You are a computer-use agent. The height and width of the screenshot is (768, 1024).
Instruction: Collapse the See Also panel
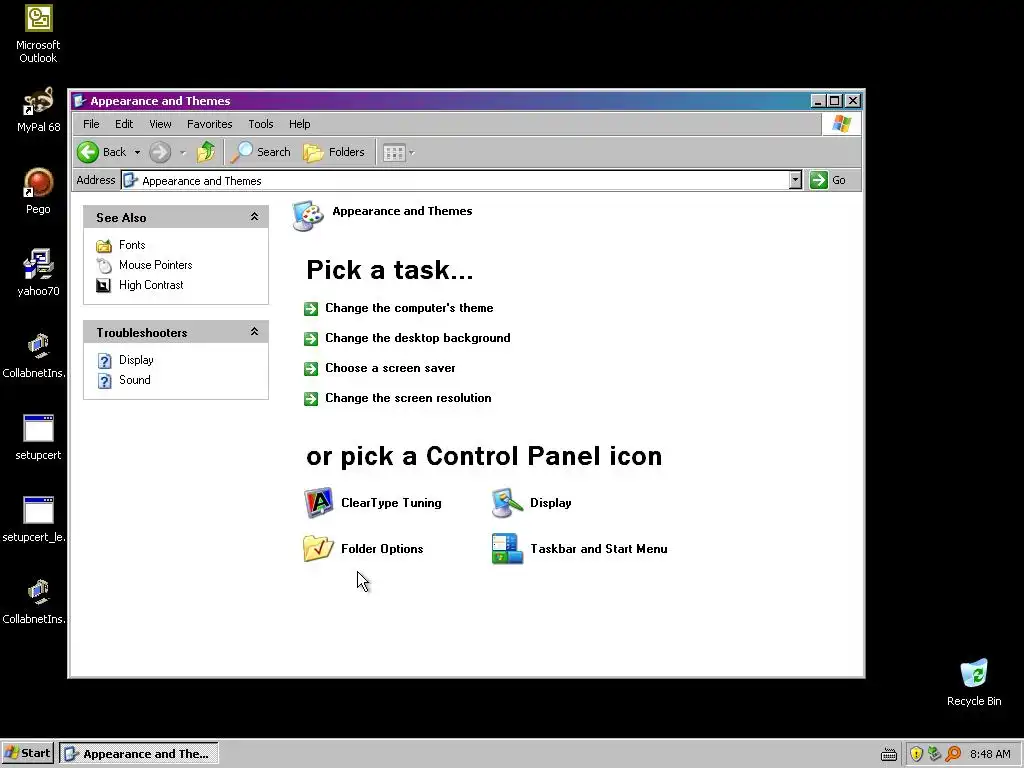click(x=255, y=217)
